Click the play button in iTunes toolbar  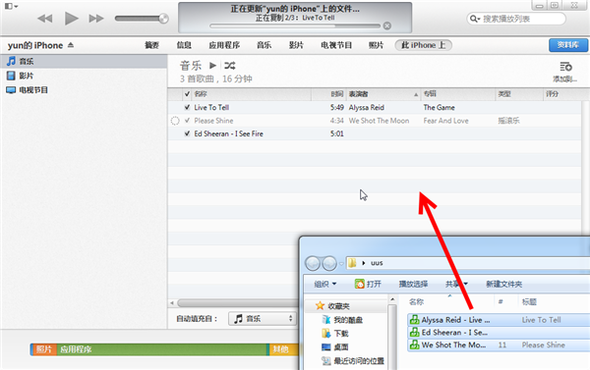[x=71, y=18]
